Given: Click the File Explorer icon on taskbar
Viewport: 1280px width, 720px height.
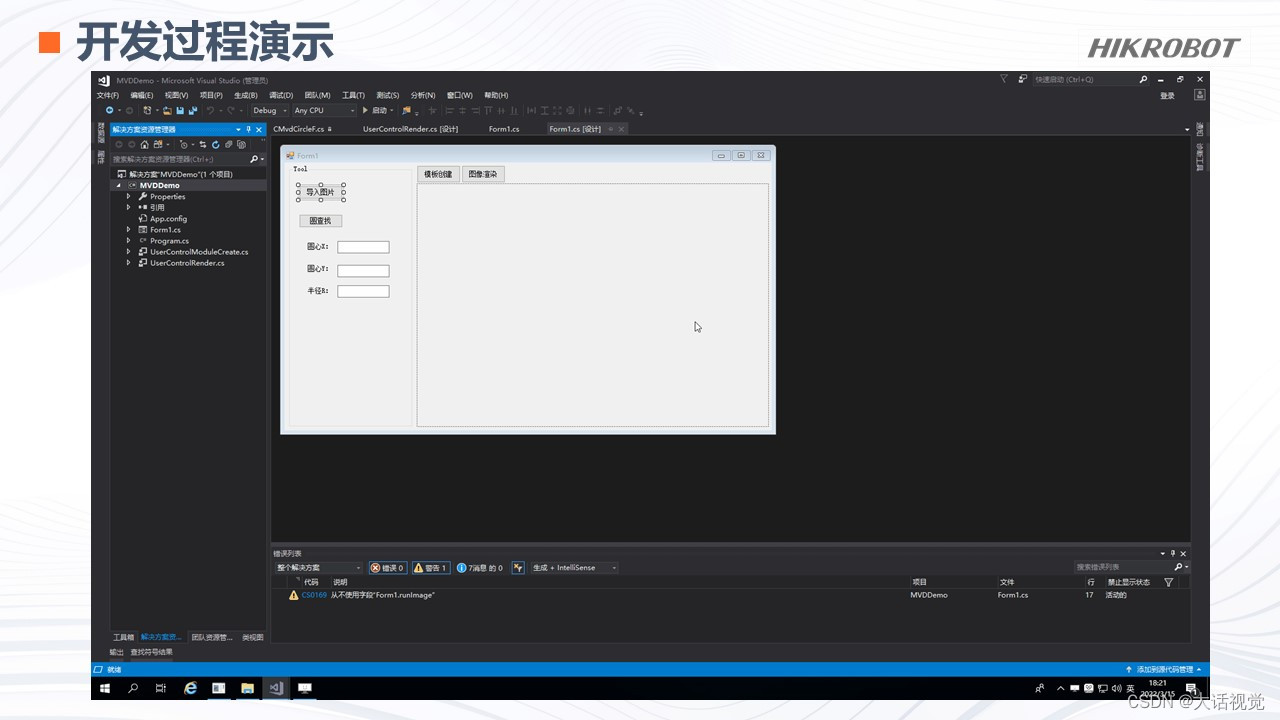Looking at the screenshot, I should [x=247, y=688].
